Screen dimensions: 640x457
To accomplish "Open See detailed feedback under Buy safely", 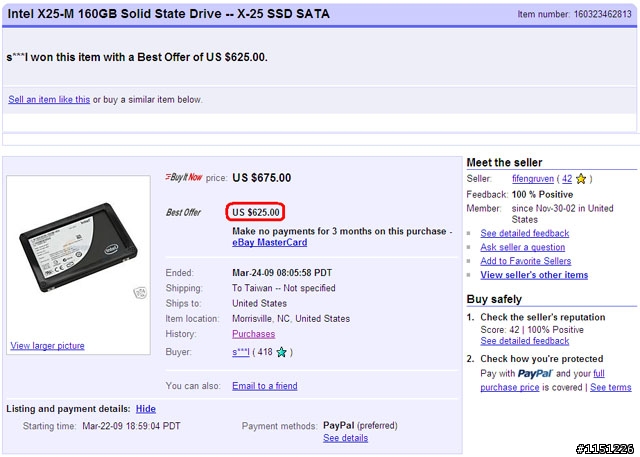I will pos(524,341).
